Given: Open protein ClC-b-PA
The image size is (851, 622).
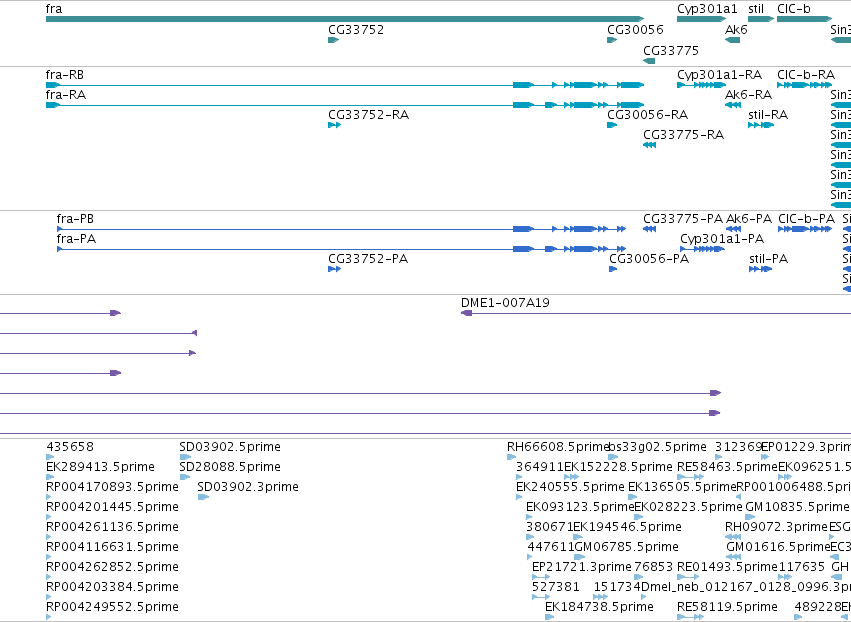Looking at the screenshot, I should [805, 230].
